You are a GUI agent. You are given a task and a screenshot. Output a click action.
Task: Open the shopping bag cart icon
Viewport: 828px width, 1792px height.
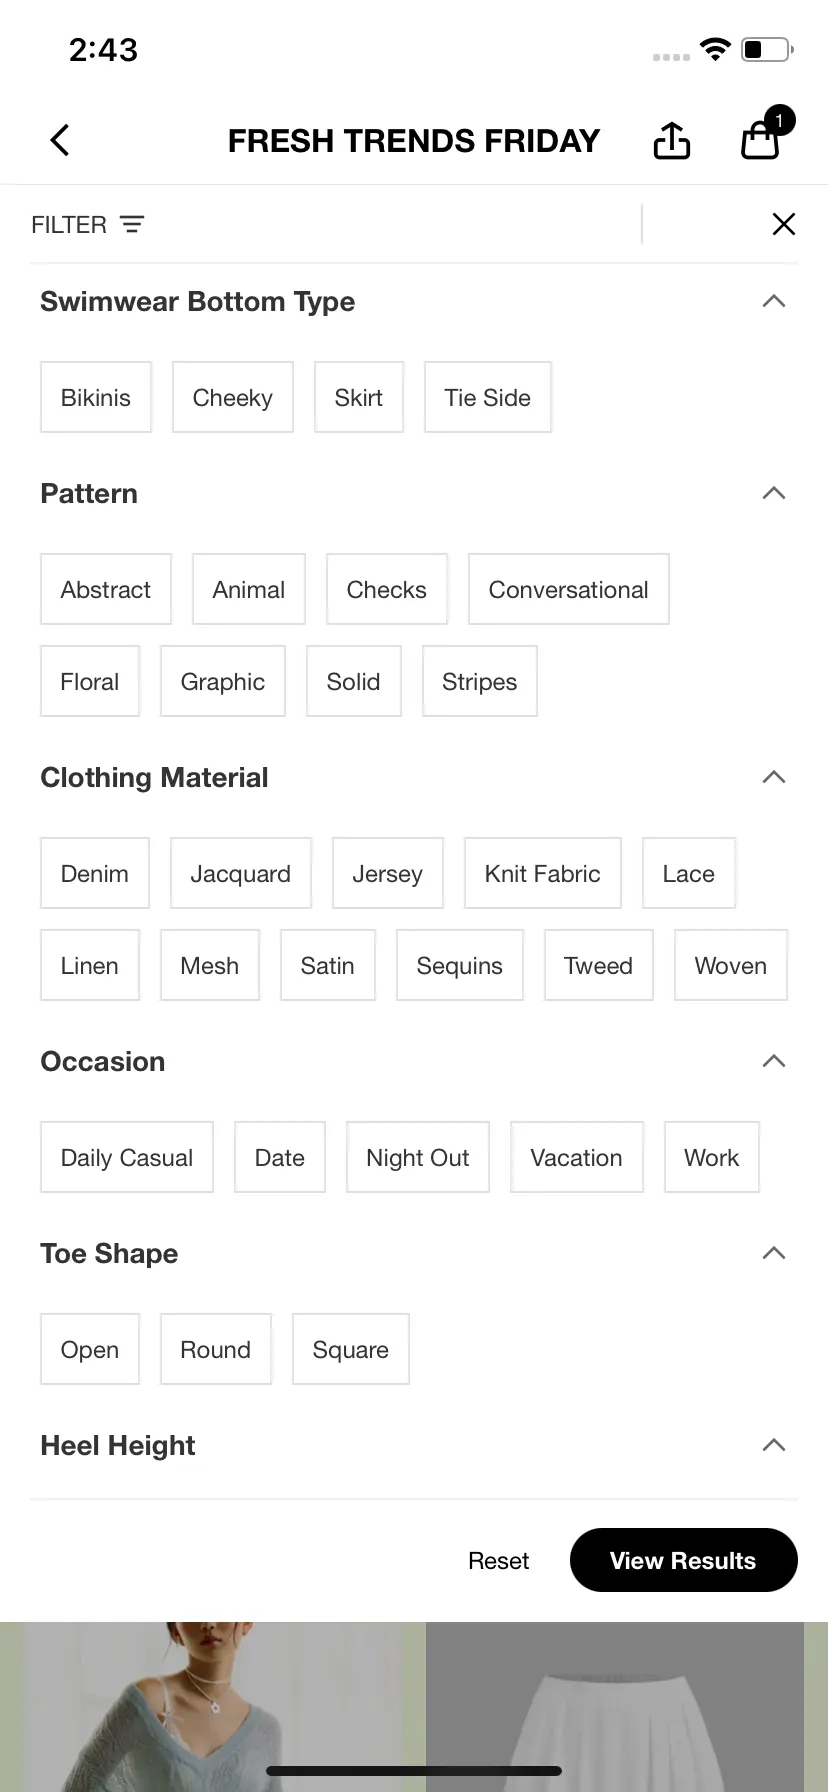point(761,139)
